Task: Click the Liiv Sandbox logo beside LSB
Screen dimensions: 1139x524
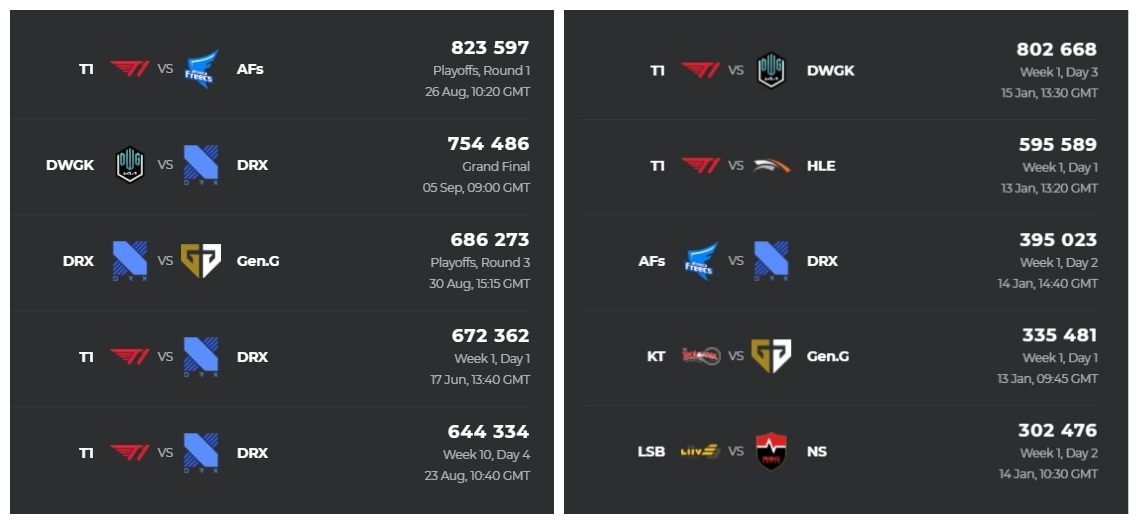Action: (701, 451)
